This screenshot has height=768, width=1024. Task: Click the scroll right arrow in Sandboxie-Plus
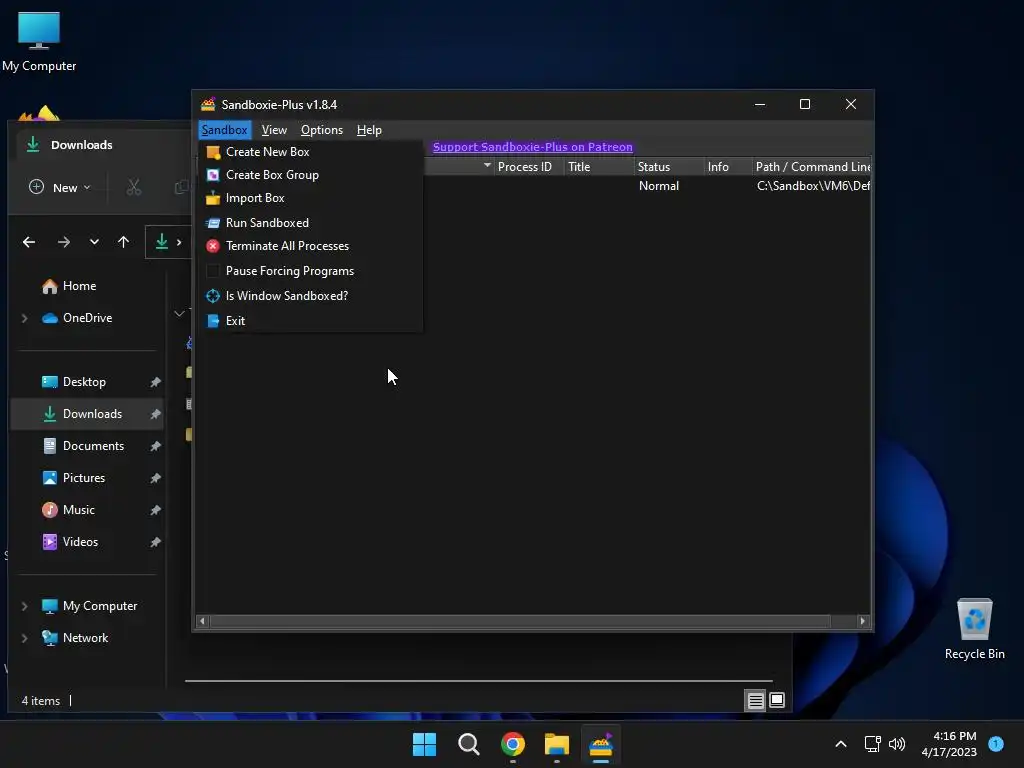point(863,621)
